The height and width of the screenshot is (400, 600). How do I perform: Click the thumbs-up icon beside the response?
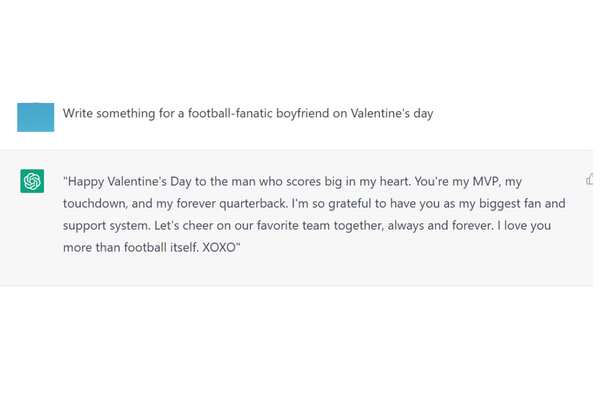[590, 179]
